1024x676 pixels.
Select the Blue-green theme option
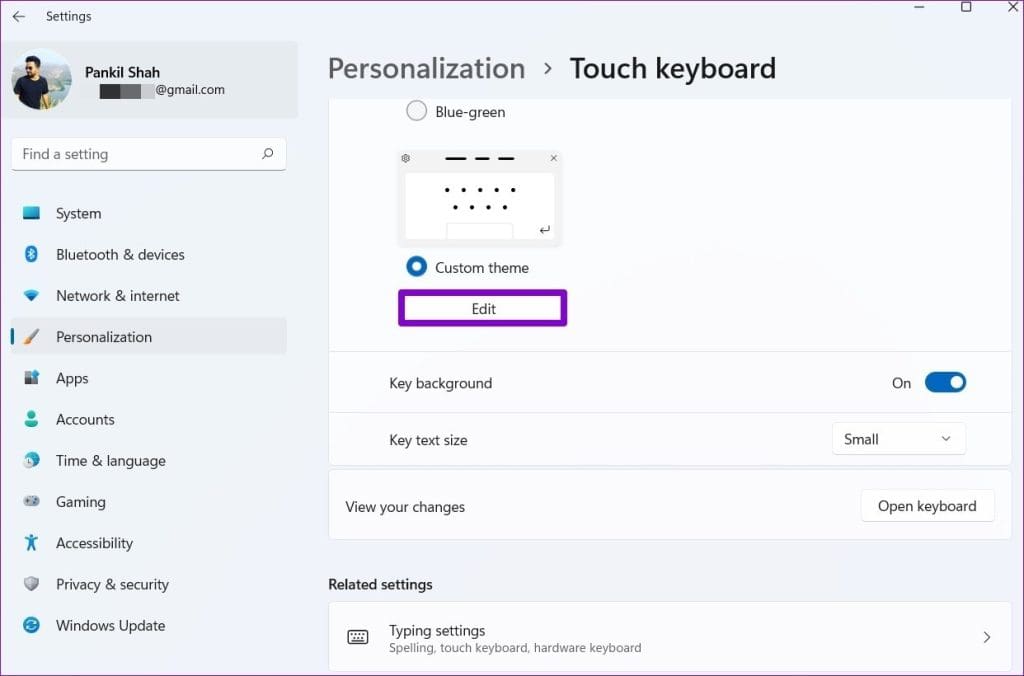point(416,111)
